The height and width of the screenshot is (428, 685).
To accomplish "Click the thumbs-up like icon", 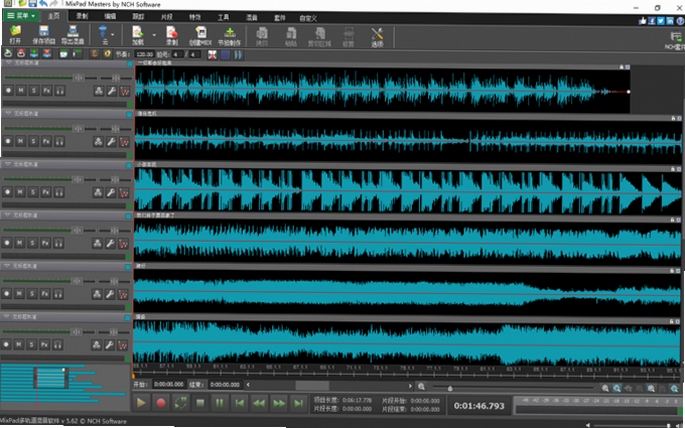I will pyautogui.click(x=642, y=21).
